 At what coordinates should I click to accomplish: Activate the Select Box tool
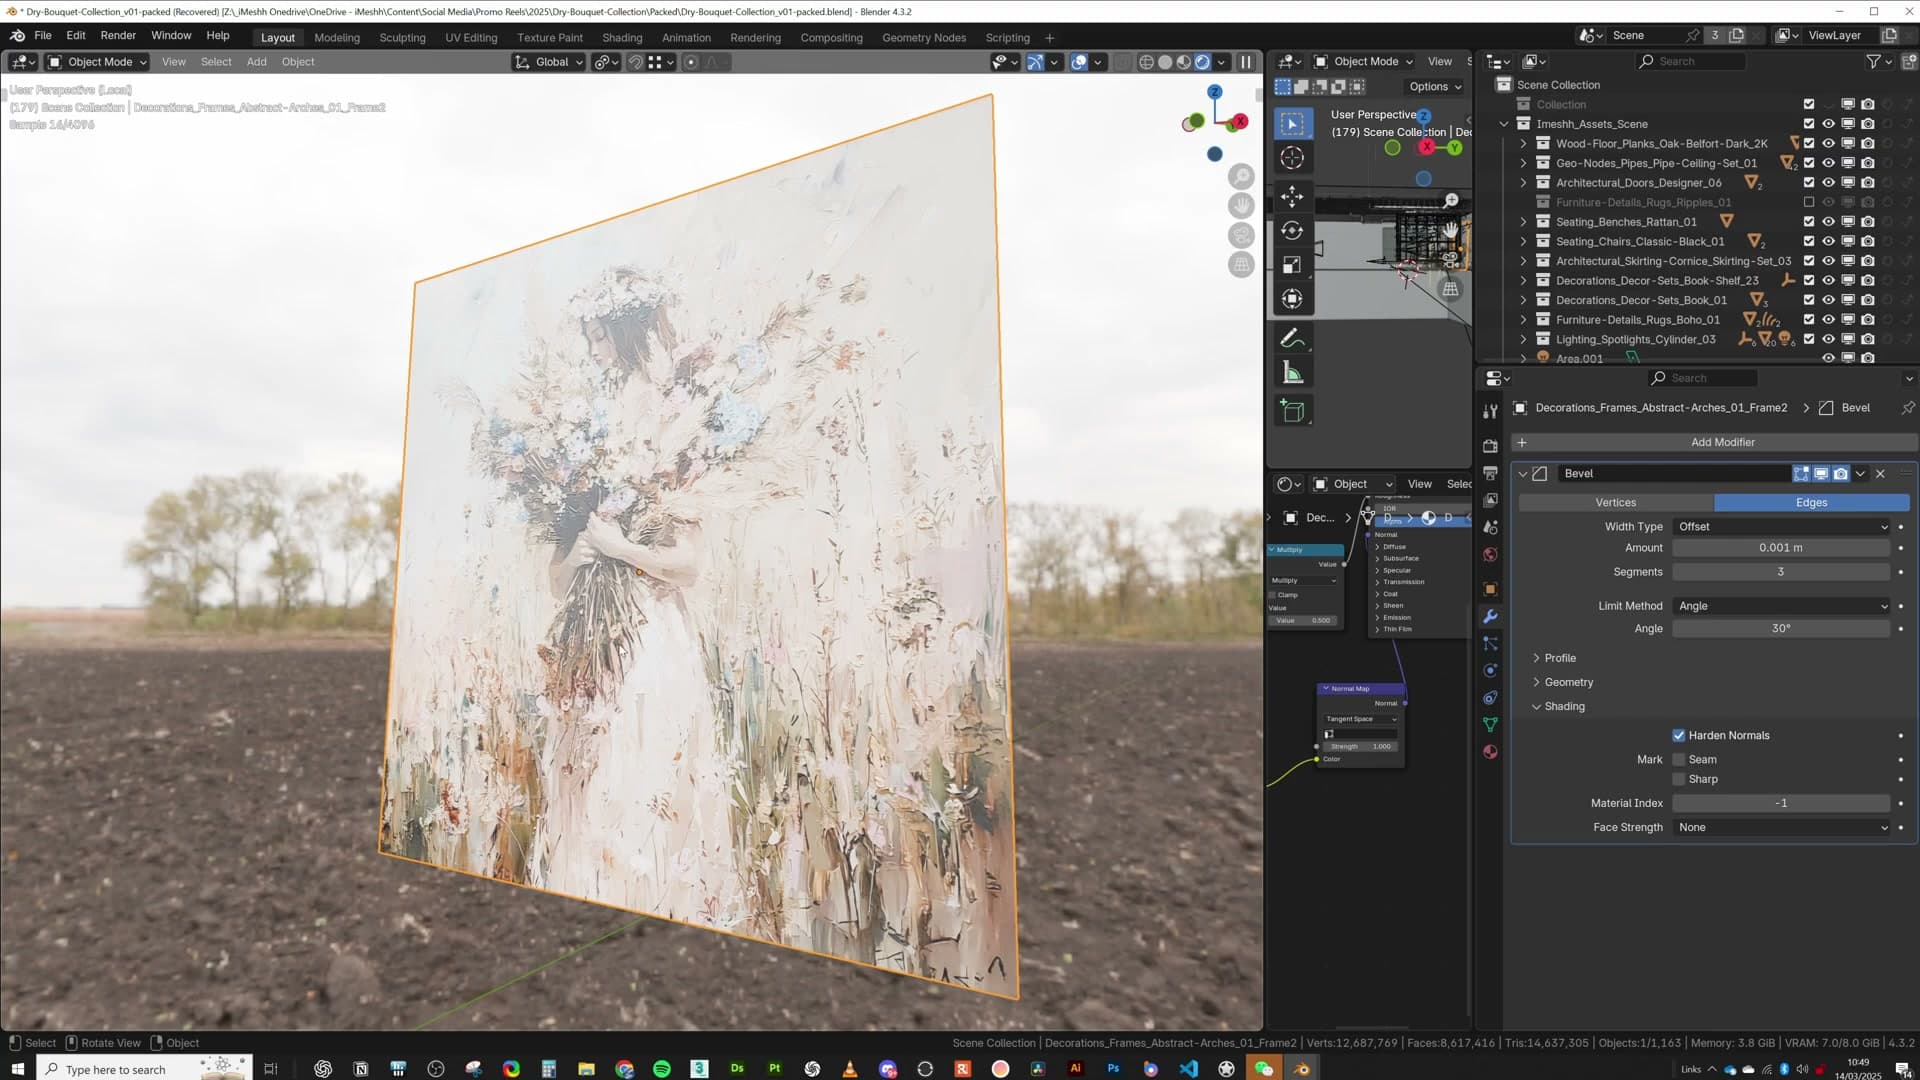(1292, 123)
